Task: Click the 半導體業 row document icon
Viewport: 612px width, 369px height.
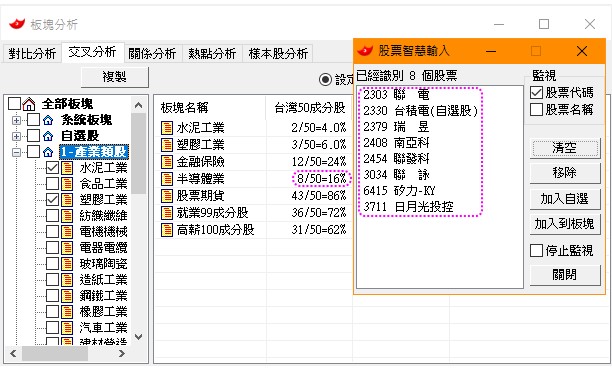Action: click(x=167, y=179)
